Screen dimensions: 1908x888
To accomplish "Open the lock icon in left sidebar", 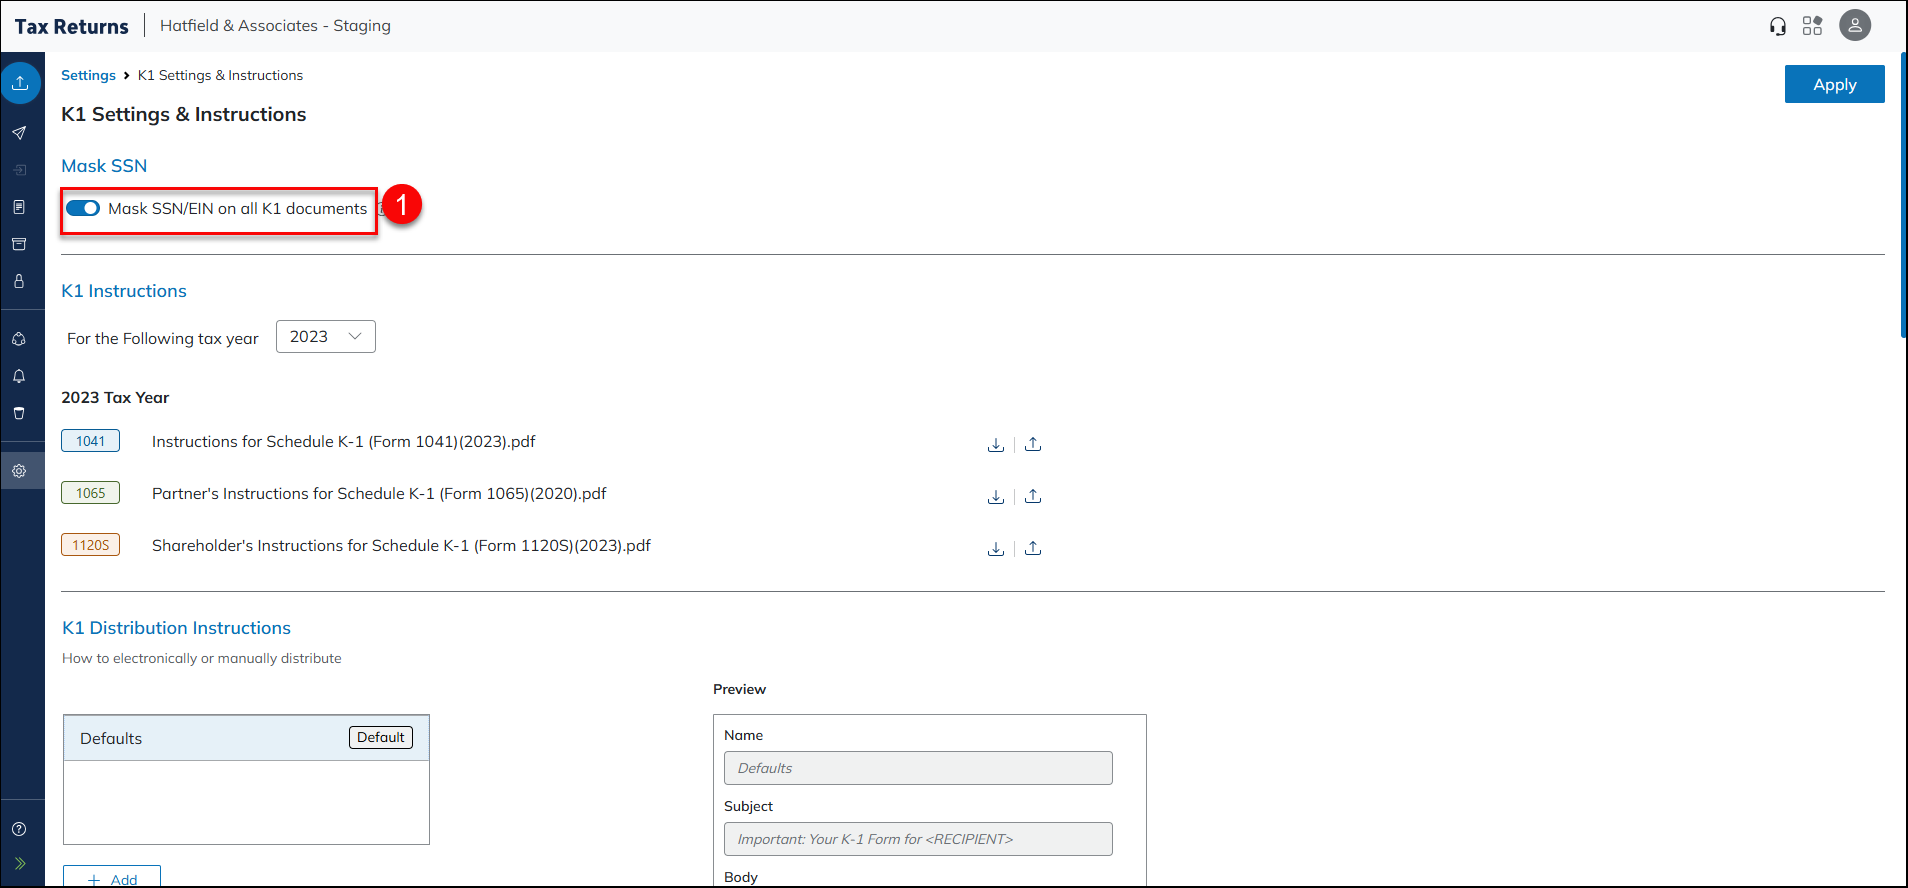I will (19, 282).
